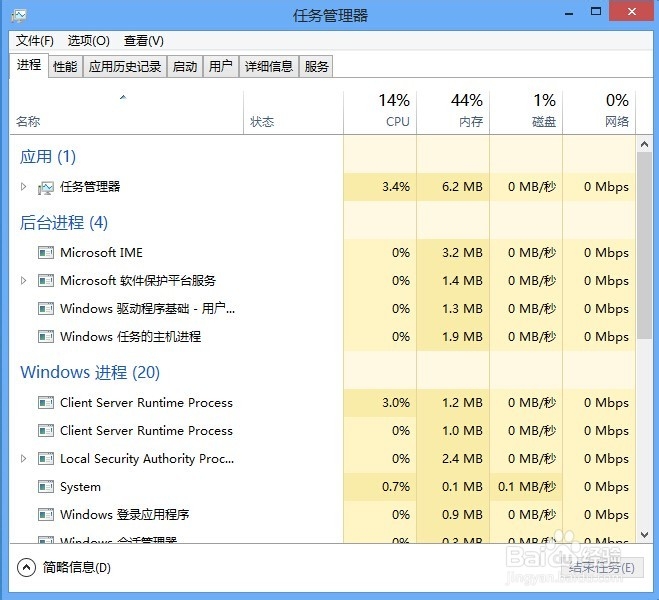This screenshot has height=600, width=659.
Task: Select the 应用 (1) group heading
Action: coord(48,157)
